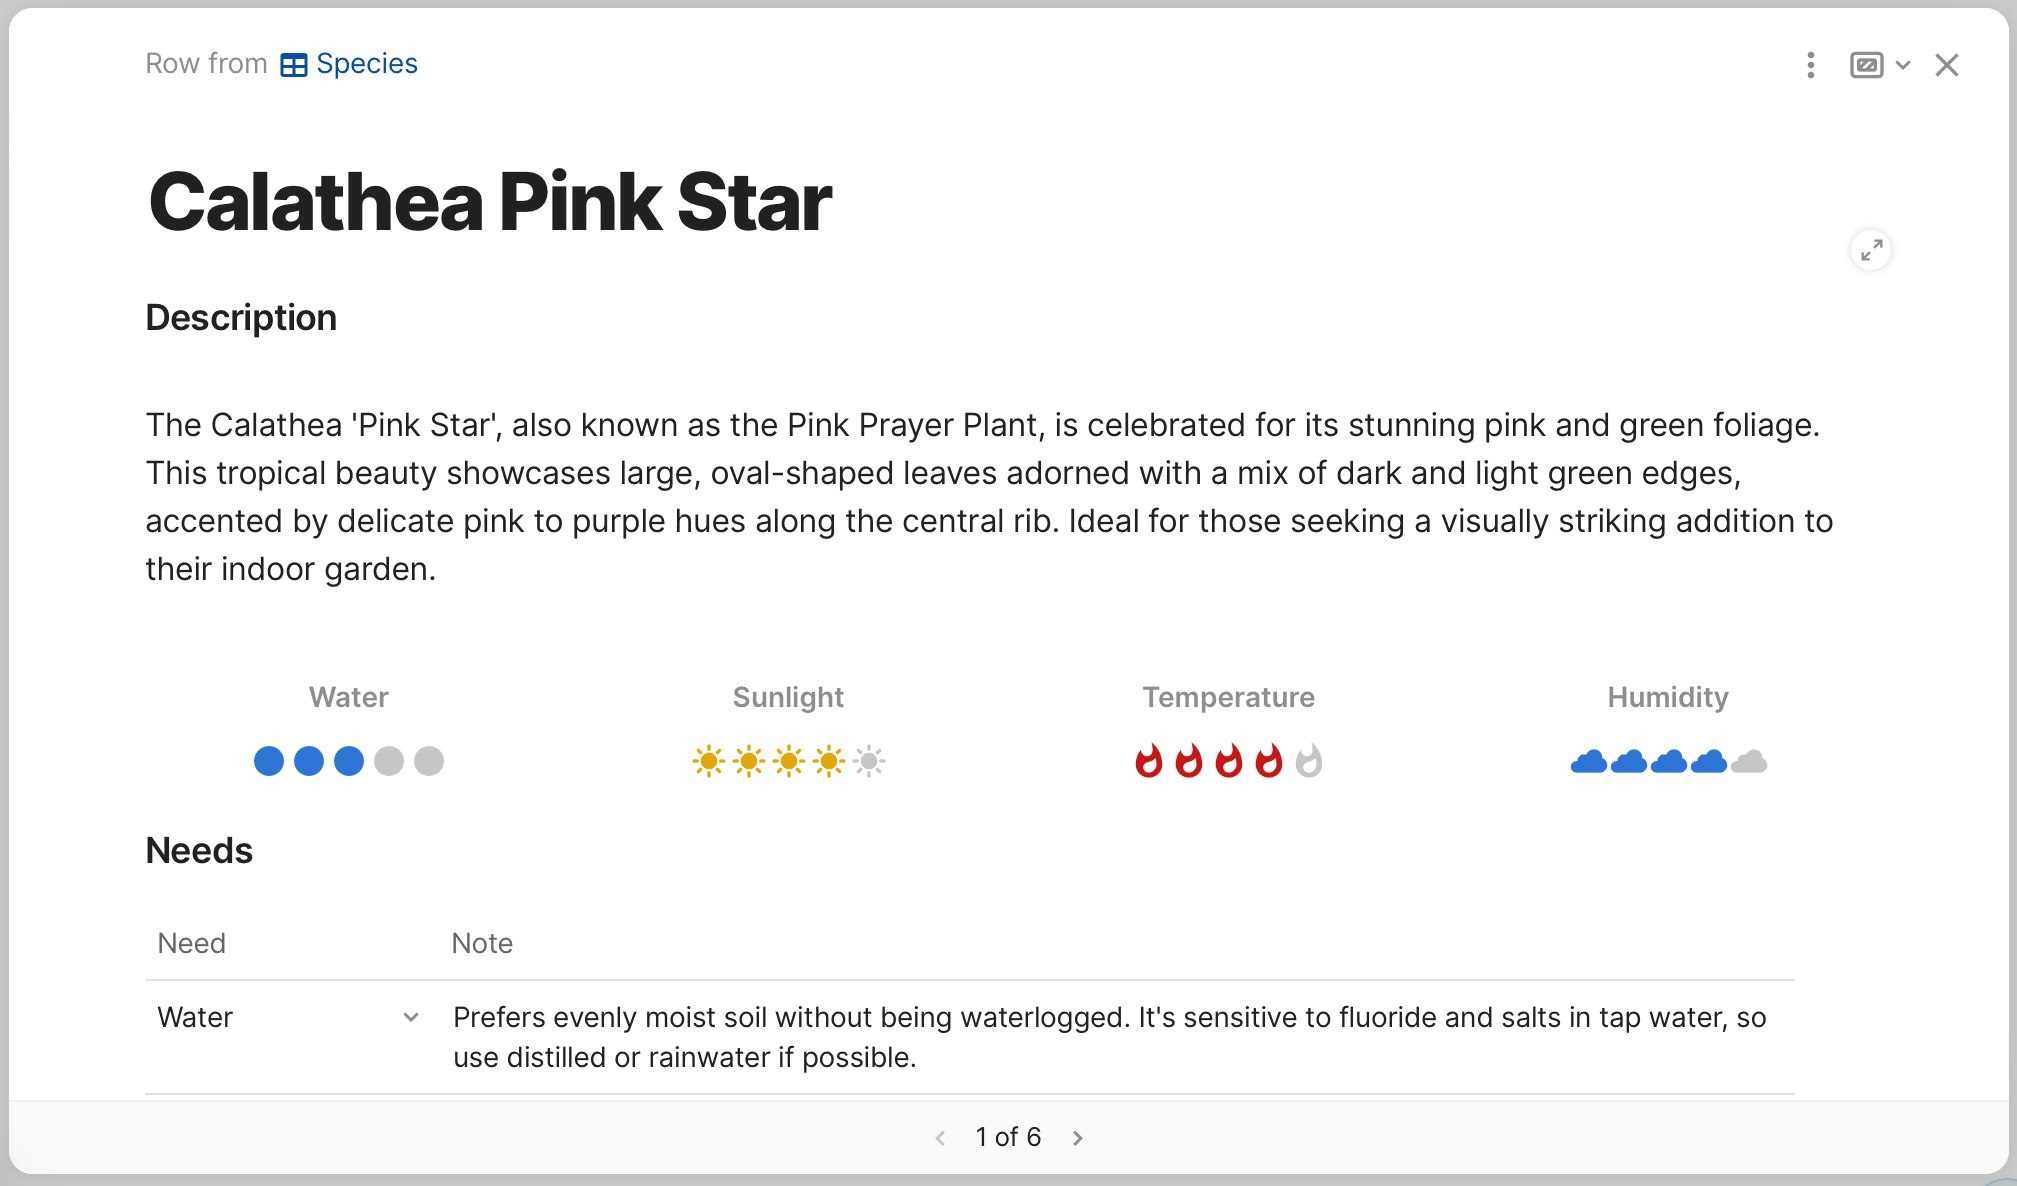Set Water rating to one dot
The image size is (2017, 1186).
[x=269, y=761]
